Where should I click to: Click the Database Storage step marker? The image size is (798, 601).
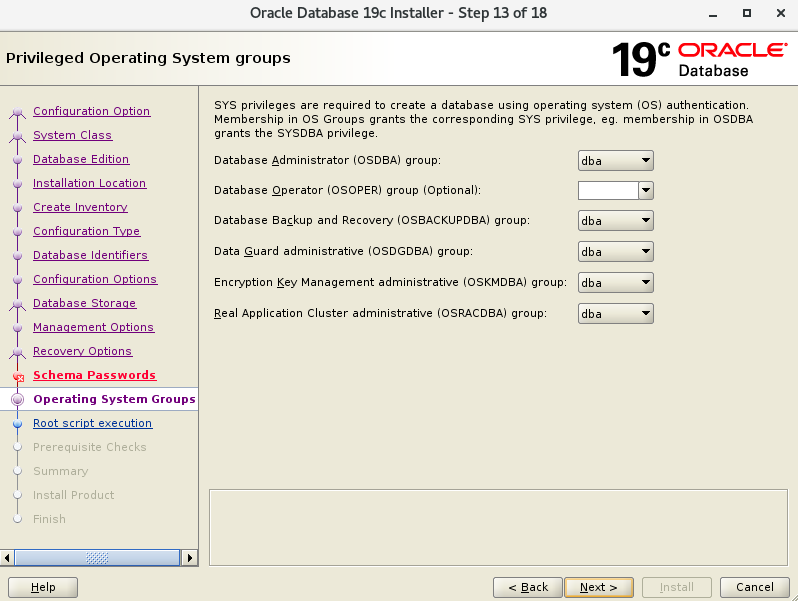[18, 303]
